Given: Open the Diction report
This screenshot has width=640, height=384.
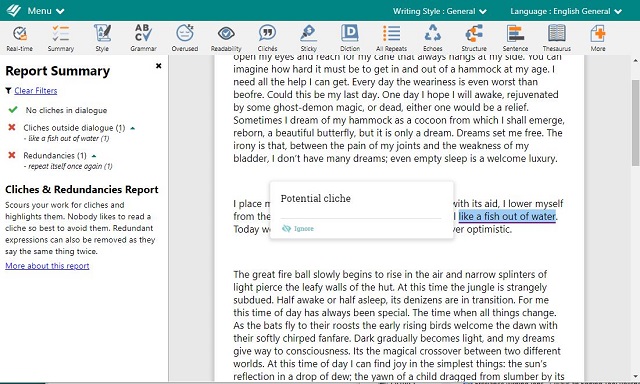Looking at the screenshot, I should [350, 38].
